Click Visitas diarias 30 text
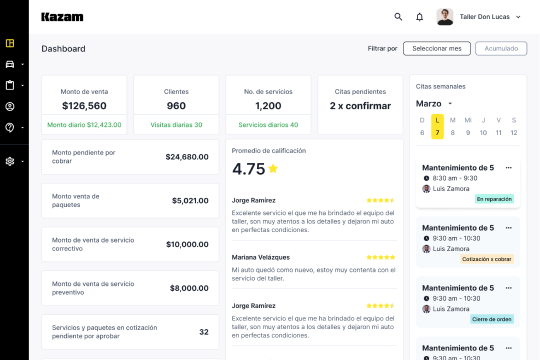The width and height of the screenshot is (540, 360). tap(176, 125)
